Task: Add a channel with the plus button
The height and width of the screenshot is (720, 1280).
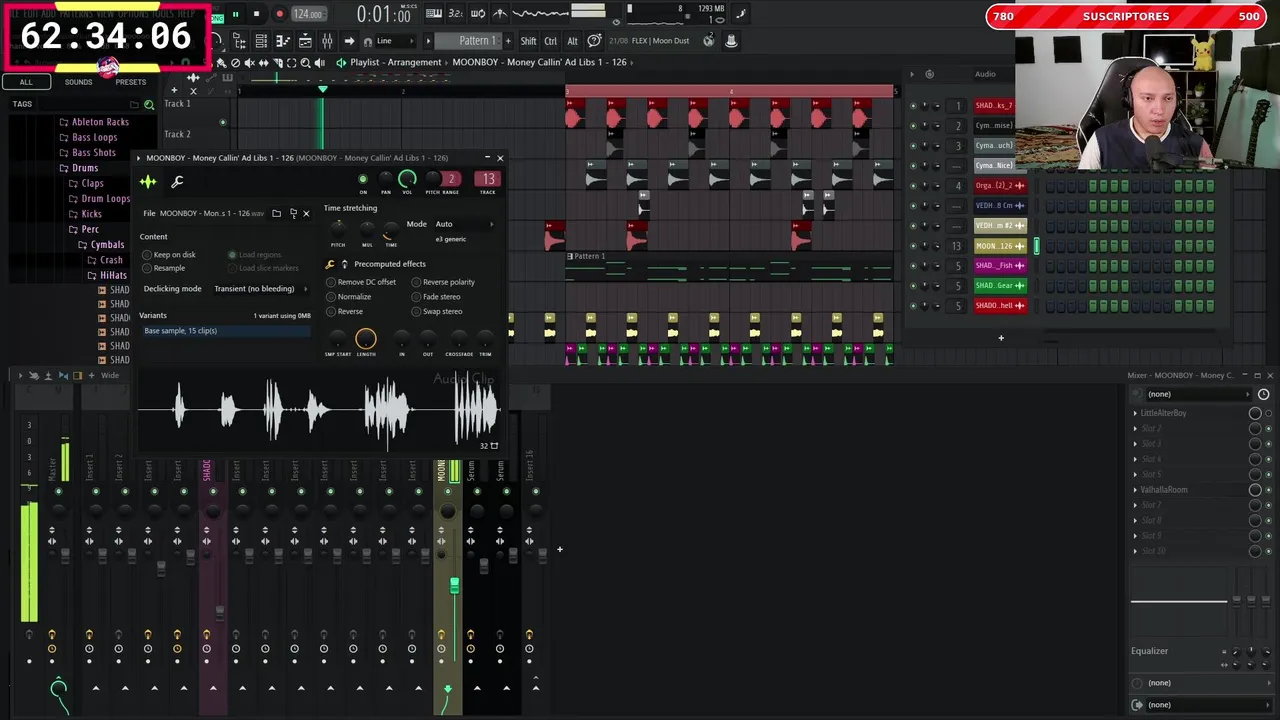Action: point(1001,338)
